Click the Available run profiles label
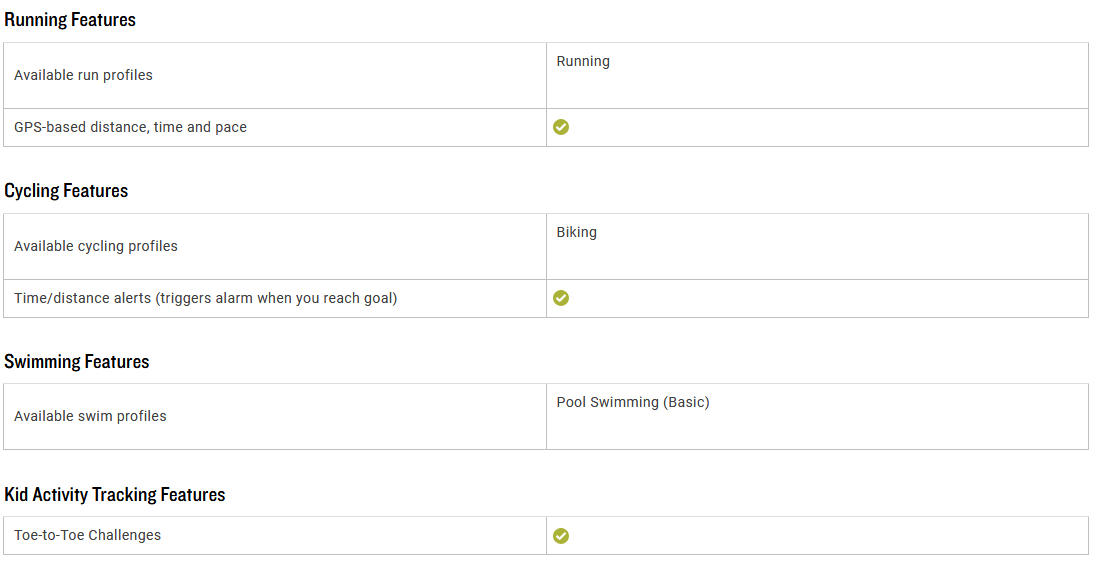This screenshot has height=566, width=1095. tap(83, 75)
